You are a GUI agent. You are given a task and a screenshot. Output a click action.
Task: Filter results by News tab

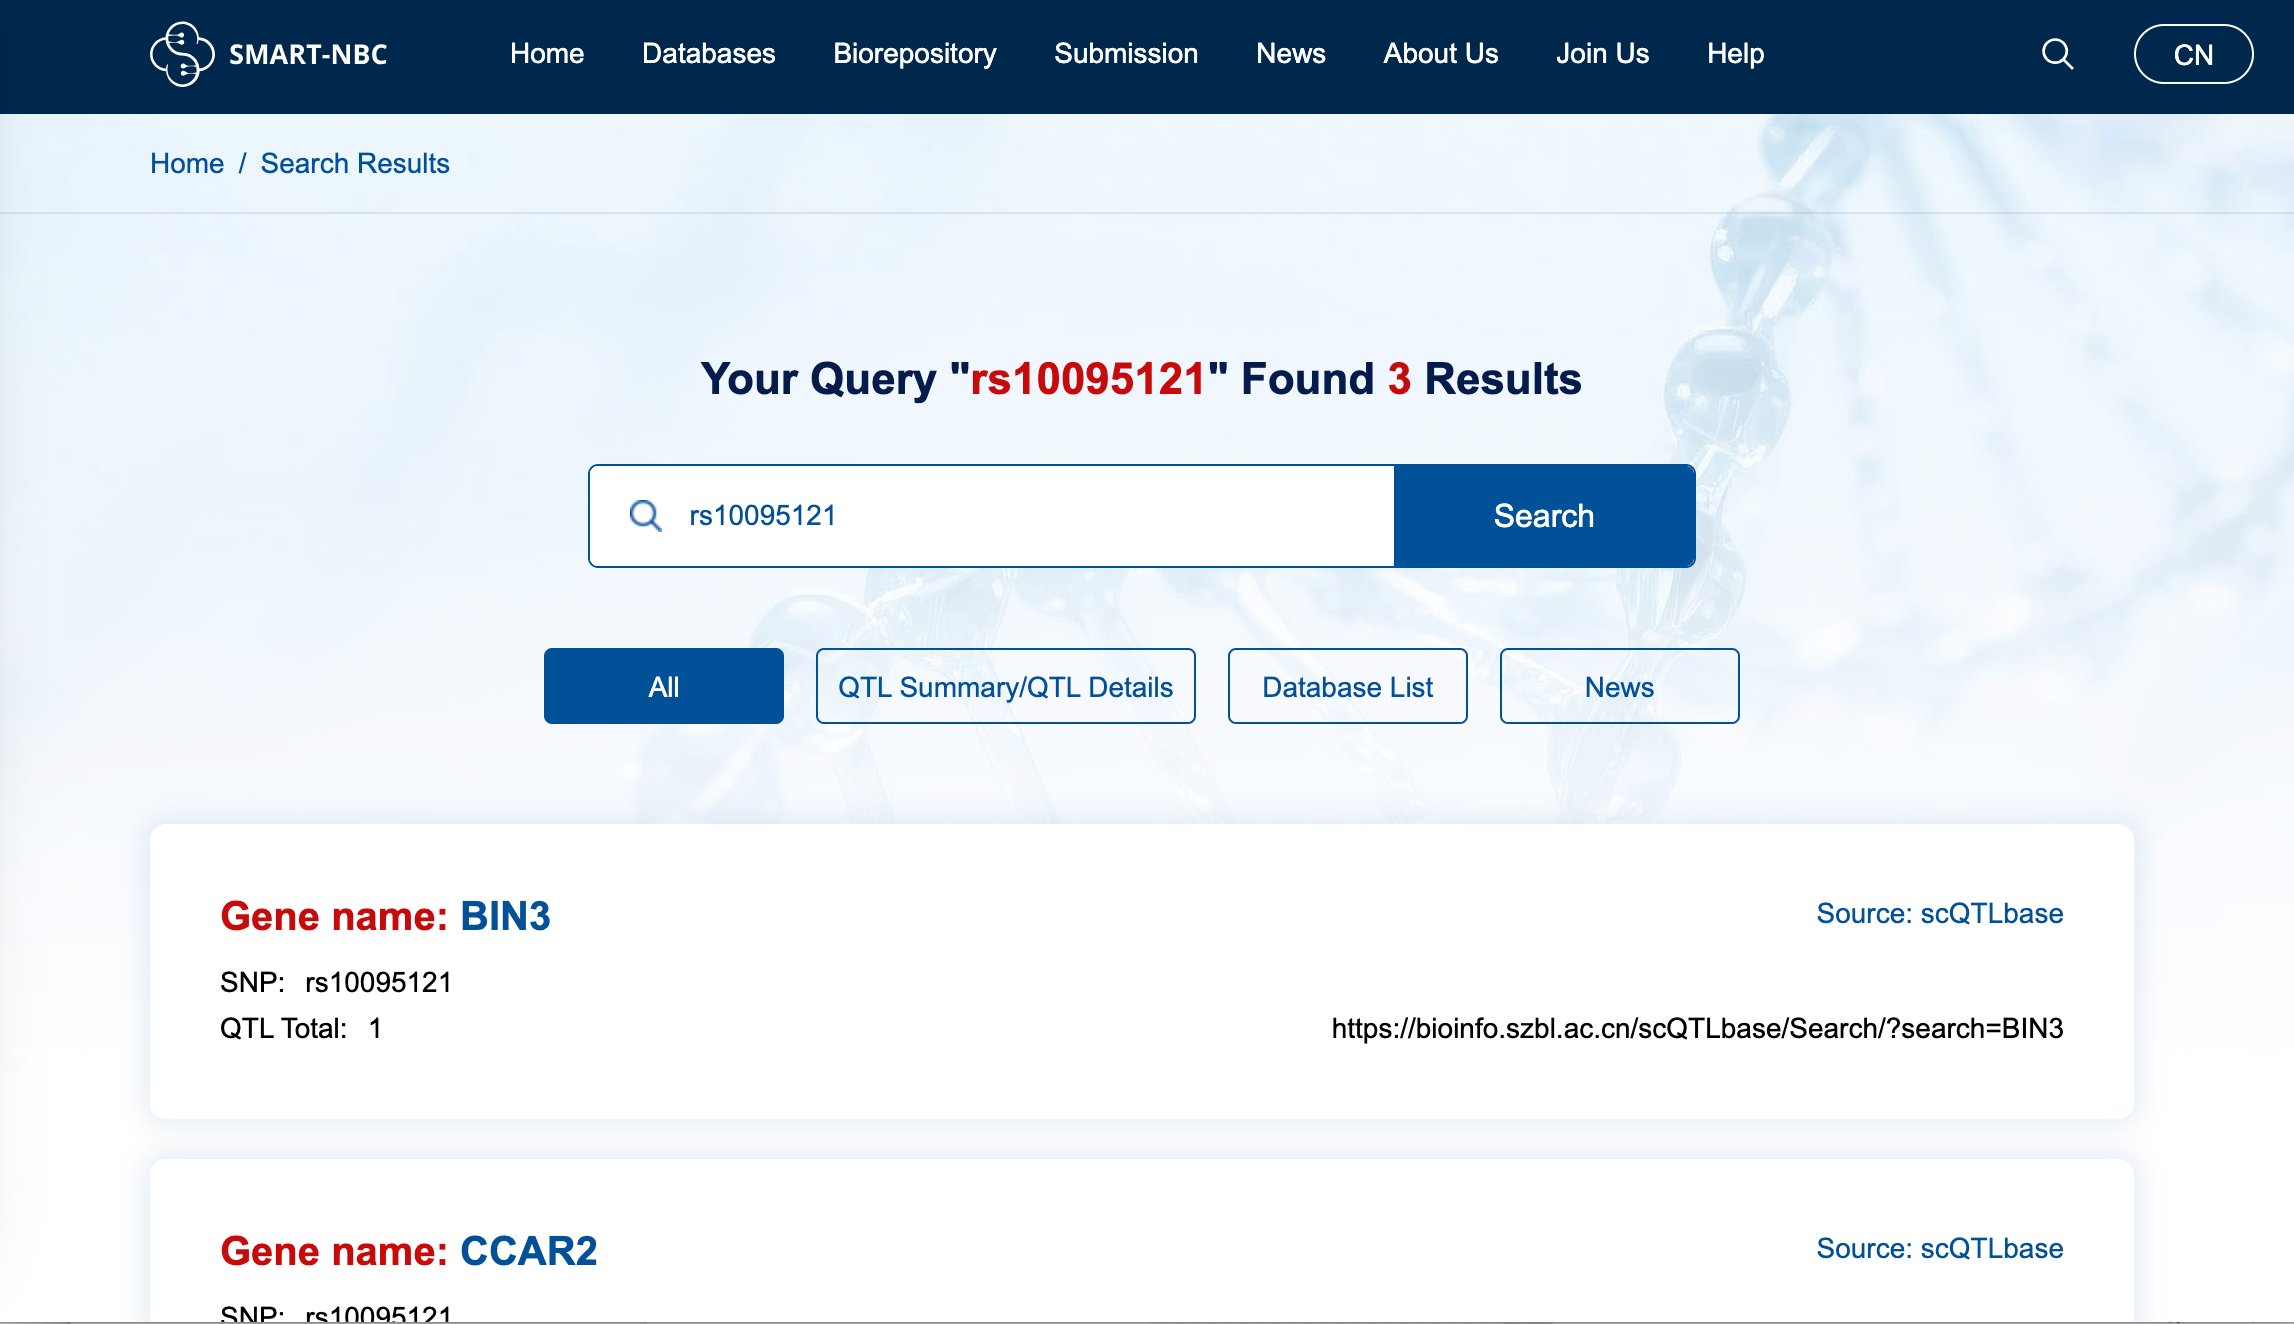tap(1619, 687)
